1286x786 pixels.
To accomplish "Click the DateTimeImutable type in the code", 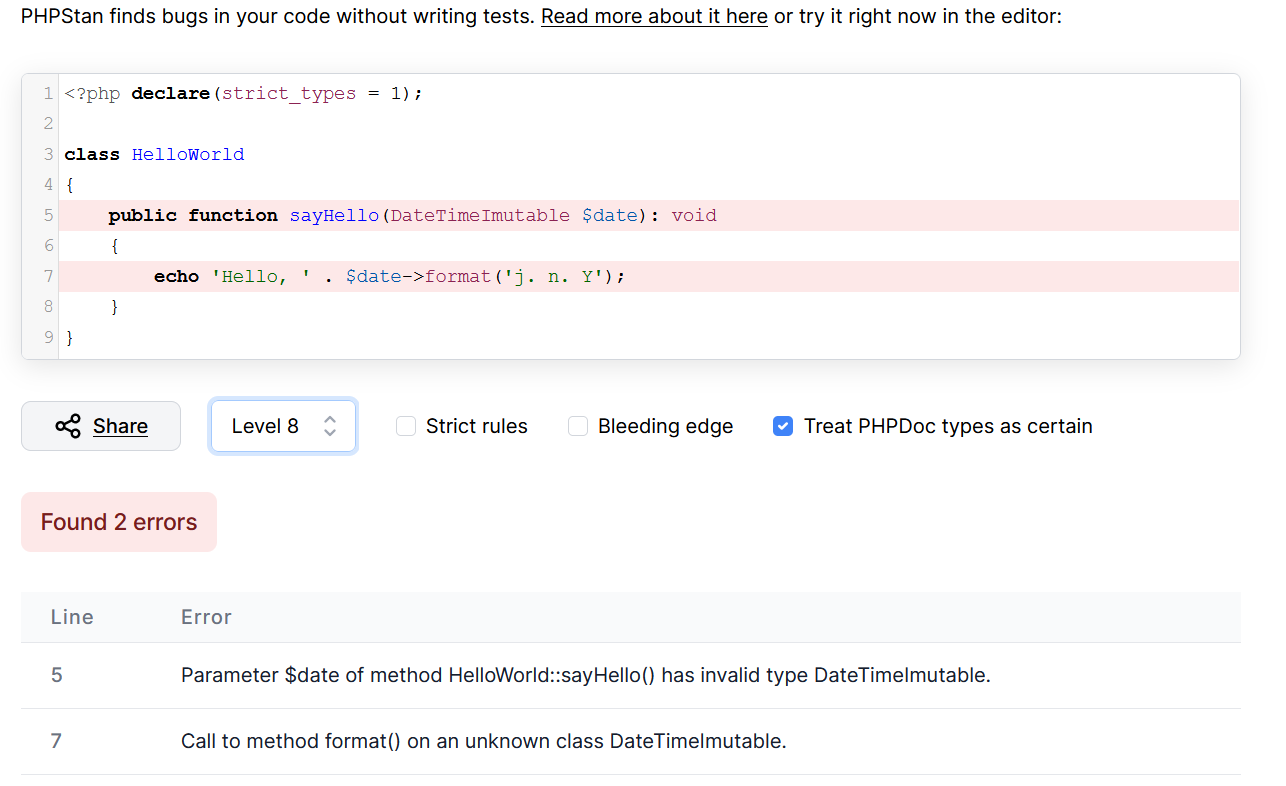I will 480,215.
